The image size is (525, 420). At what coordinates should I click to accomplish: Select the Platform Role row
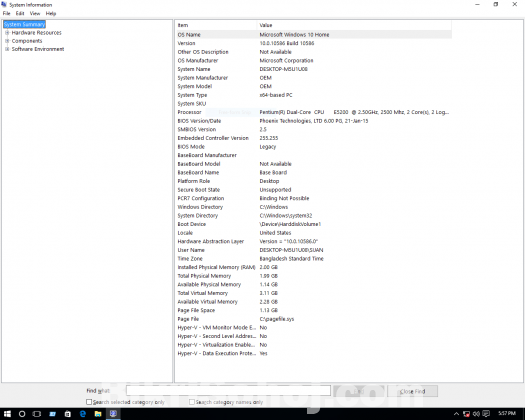click(x=314, y=181)
